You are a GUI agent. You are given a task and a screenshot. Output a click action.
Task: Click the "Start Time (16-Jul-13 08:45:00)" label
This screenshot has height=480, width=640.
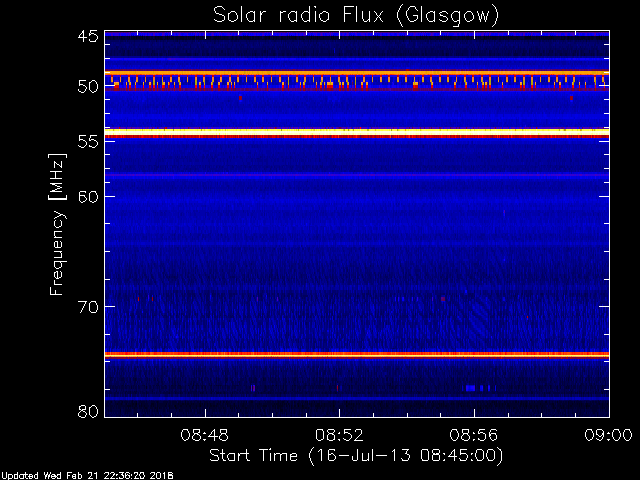coord(355,456)
